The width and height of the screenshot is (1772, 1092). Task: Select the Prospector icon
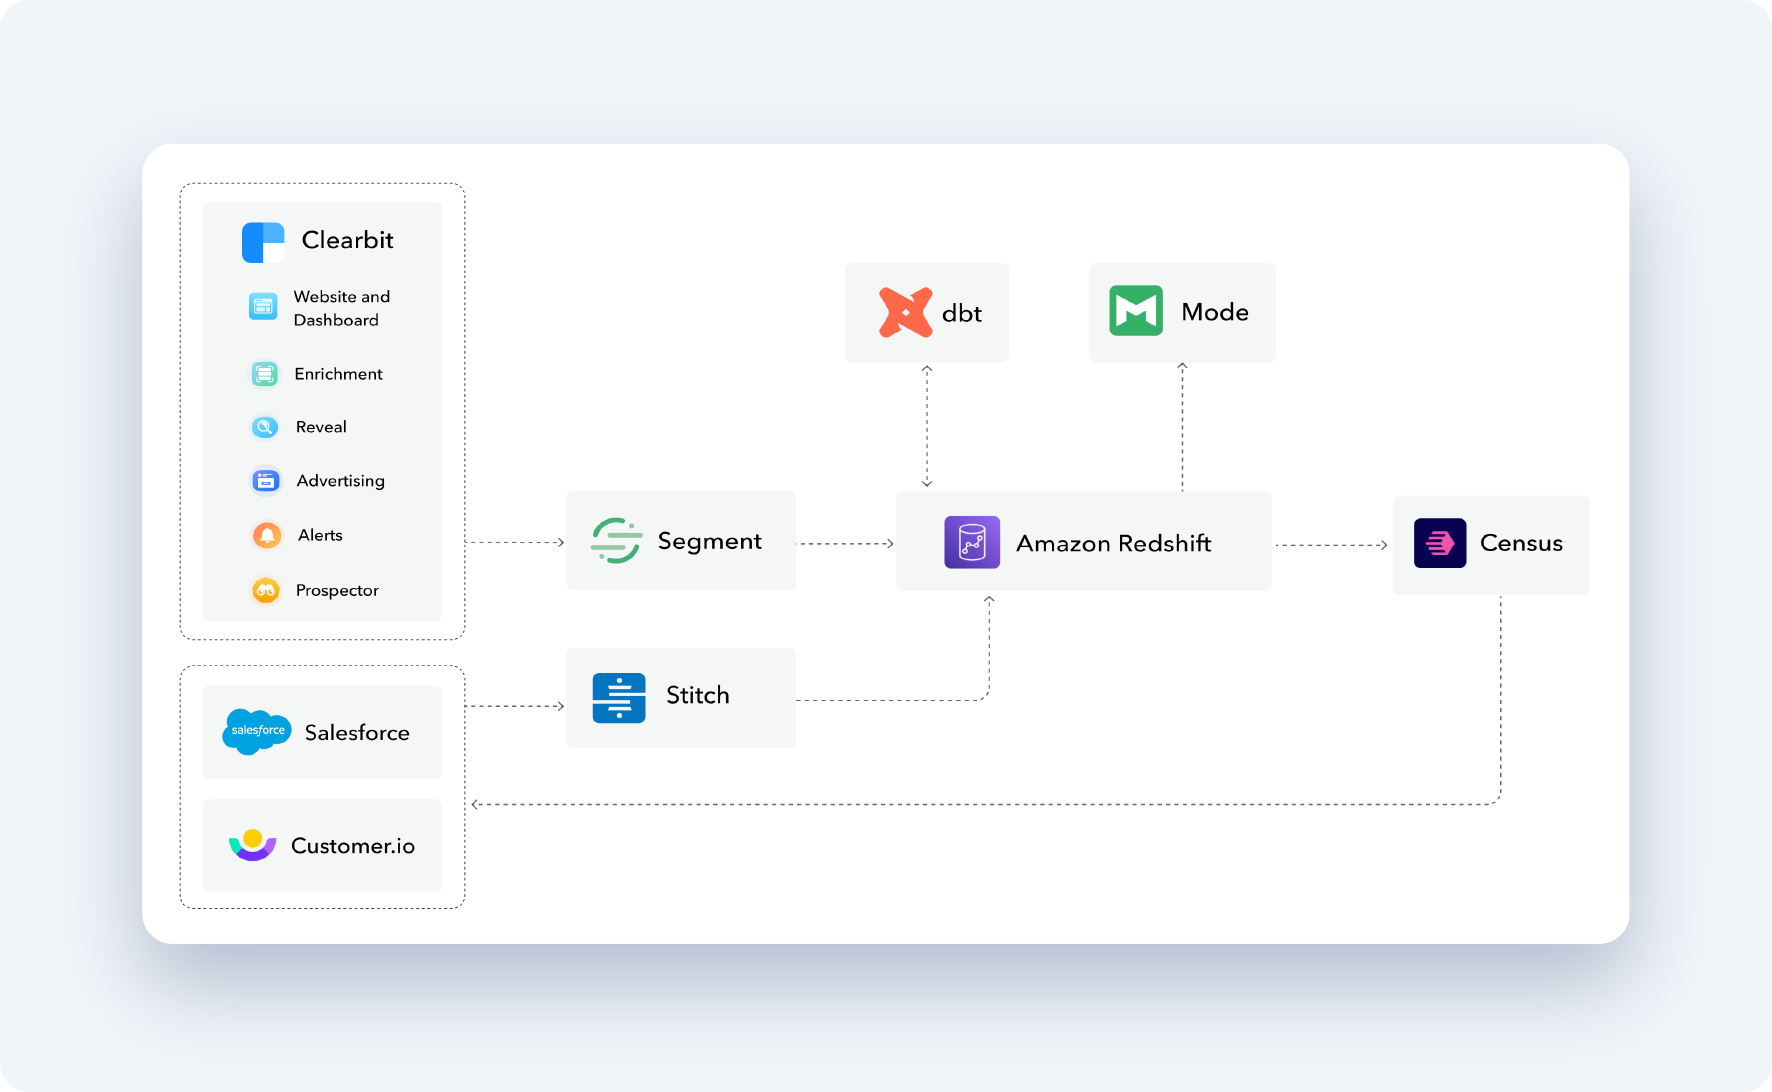click(265, 590)
